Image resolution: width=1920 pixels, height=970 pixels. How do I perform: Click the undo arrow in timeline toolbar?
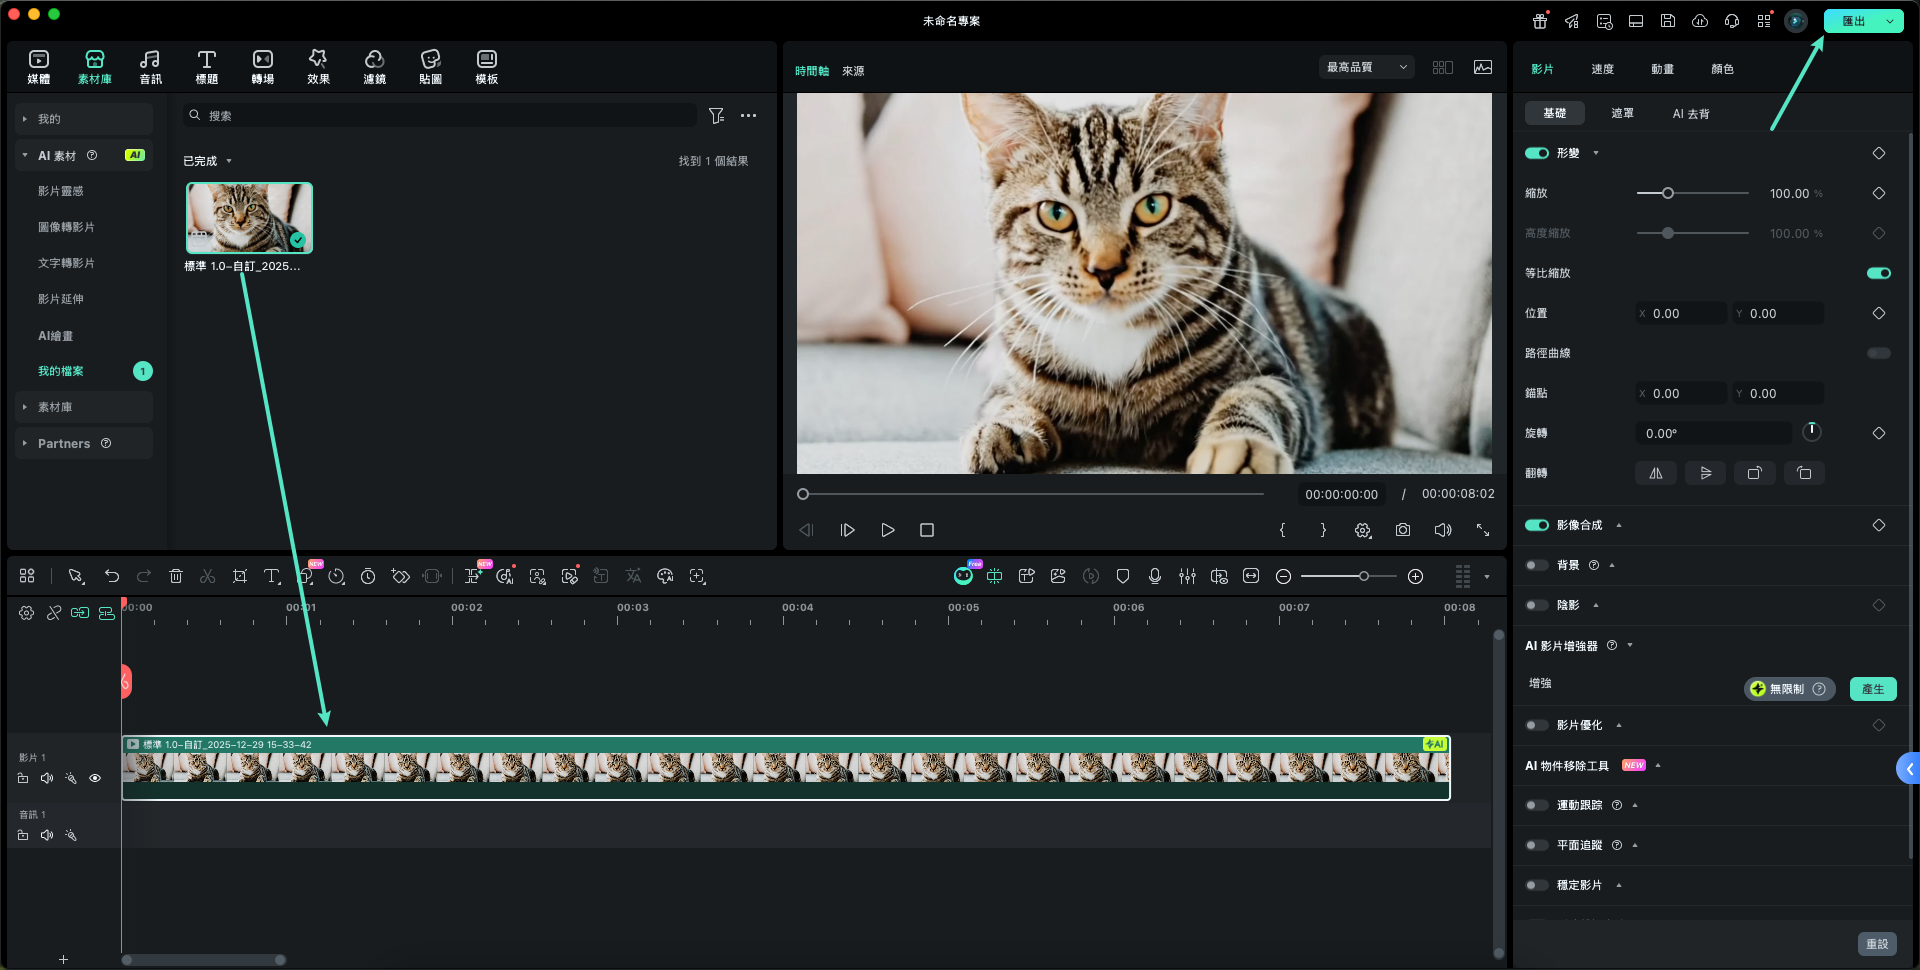pos(112,576)
